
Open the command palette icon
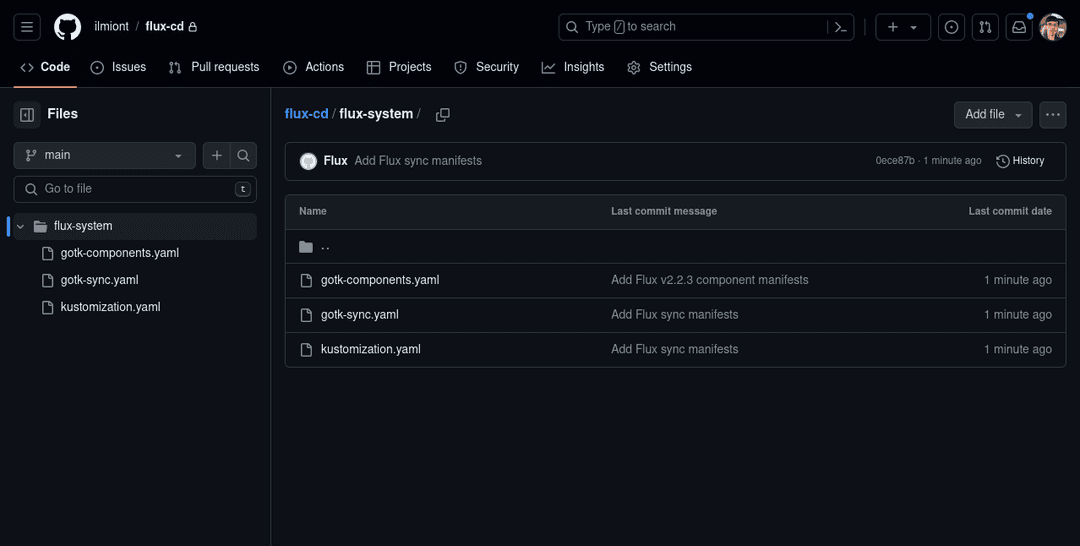pos(841,27)
